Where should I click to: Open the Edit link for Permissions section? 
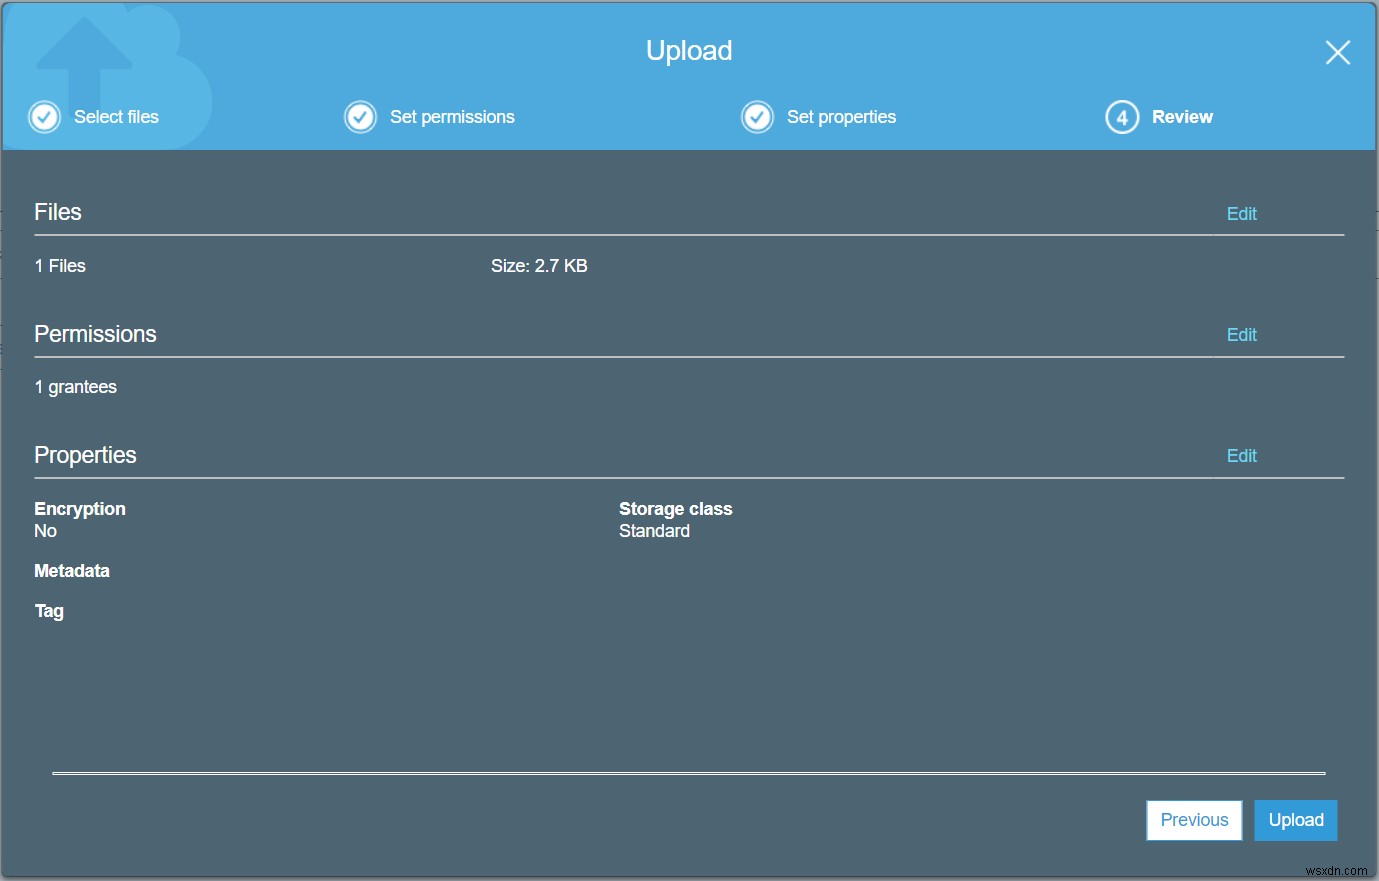click(1241, 334)
